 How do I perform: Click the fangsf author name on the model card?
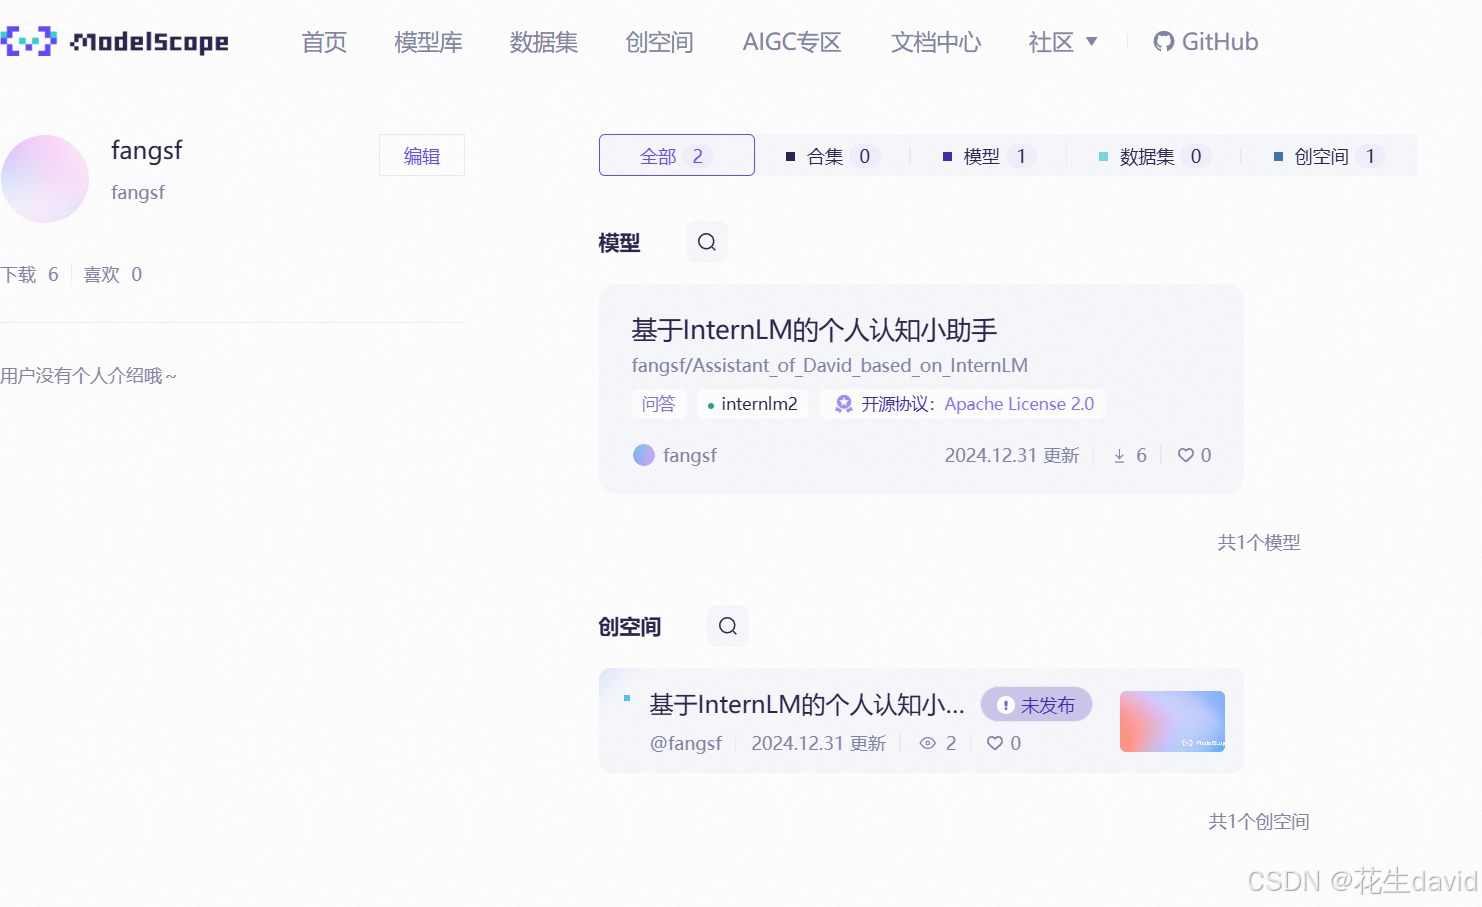tap(690, 455)
